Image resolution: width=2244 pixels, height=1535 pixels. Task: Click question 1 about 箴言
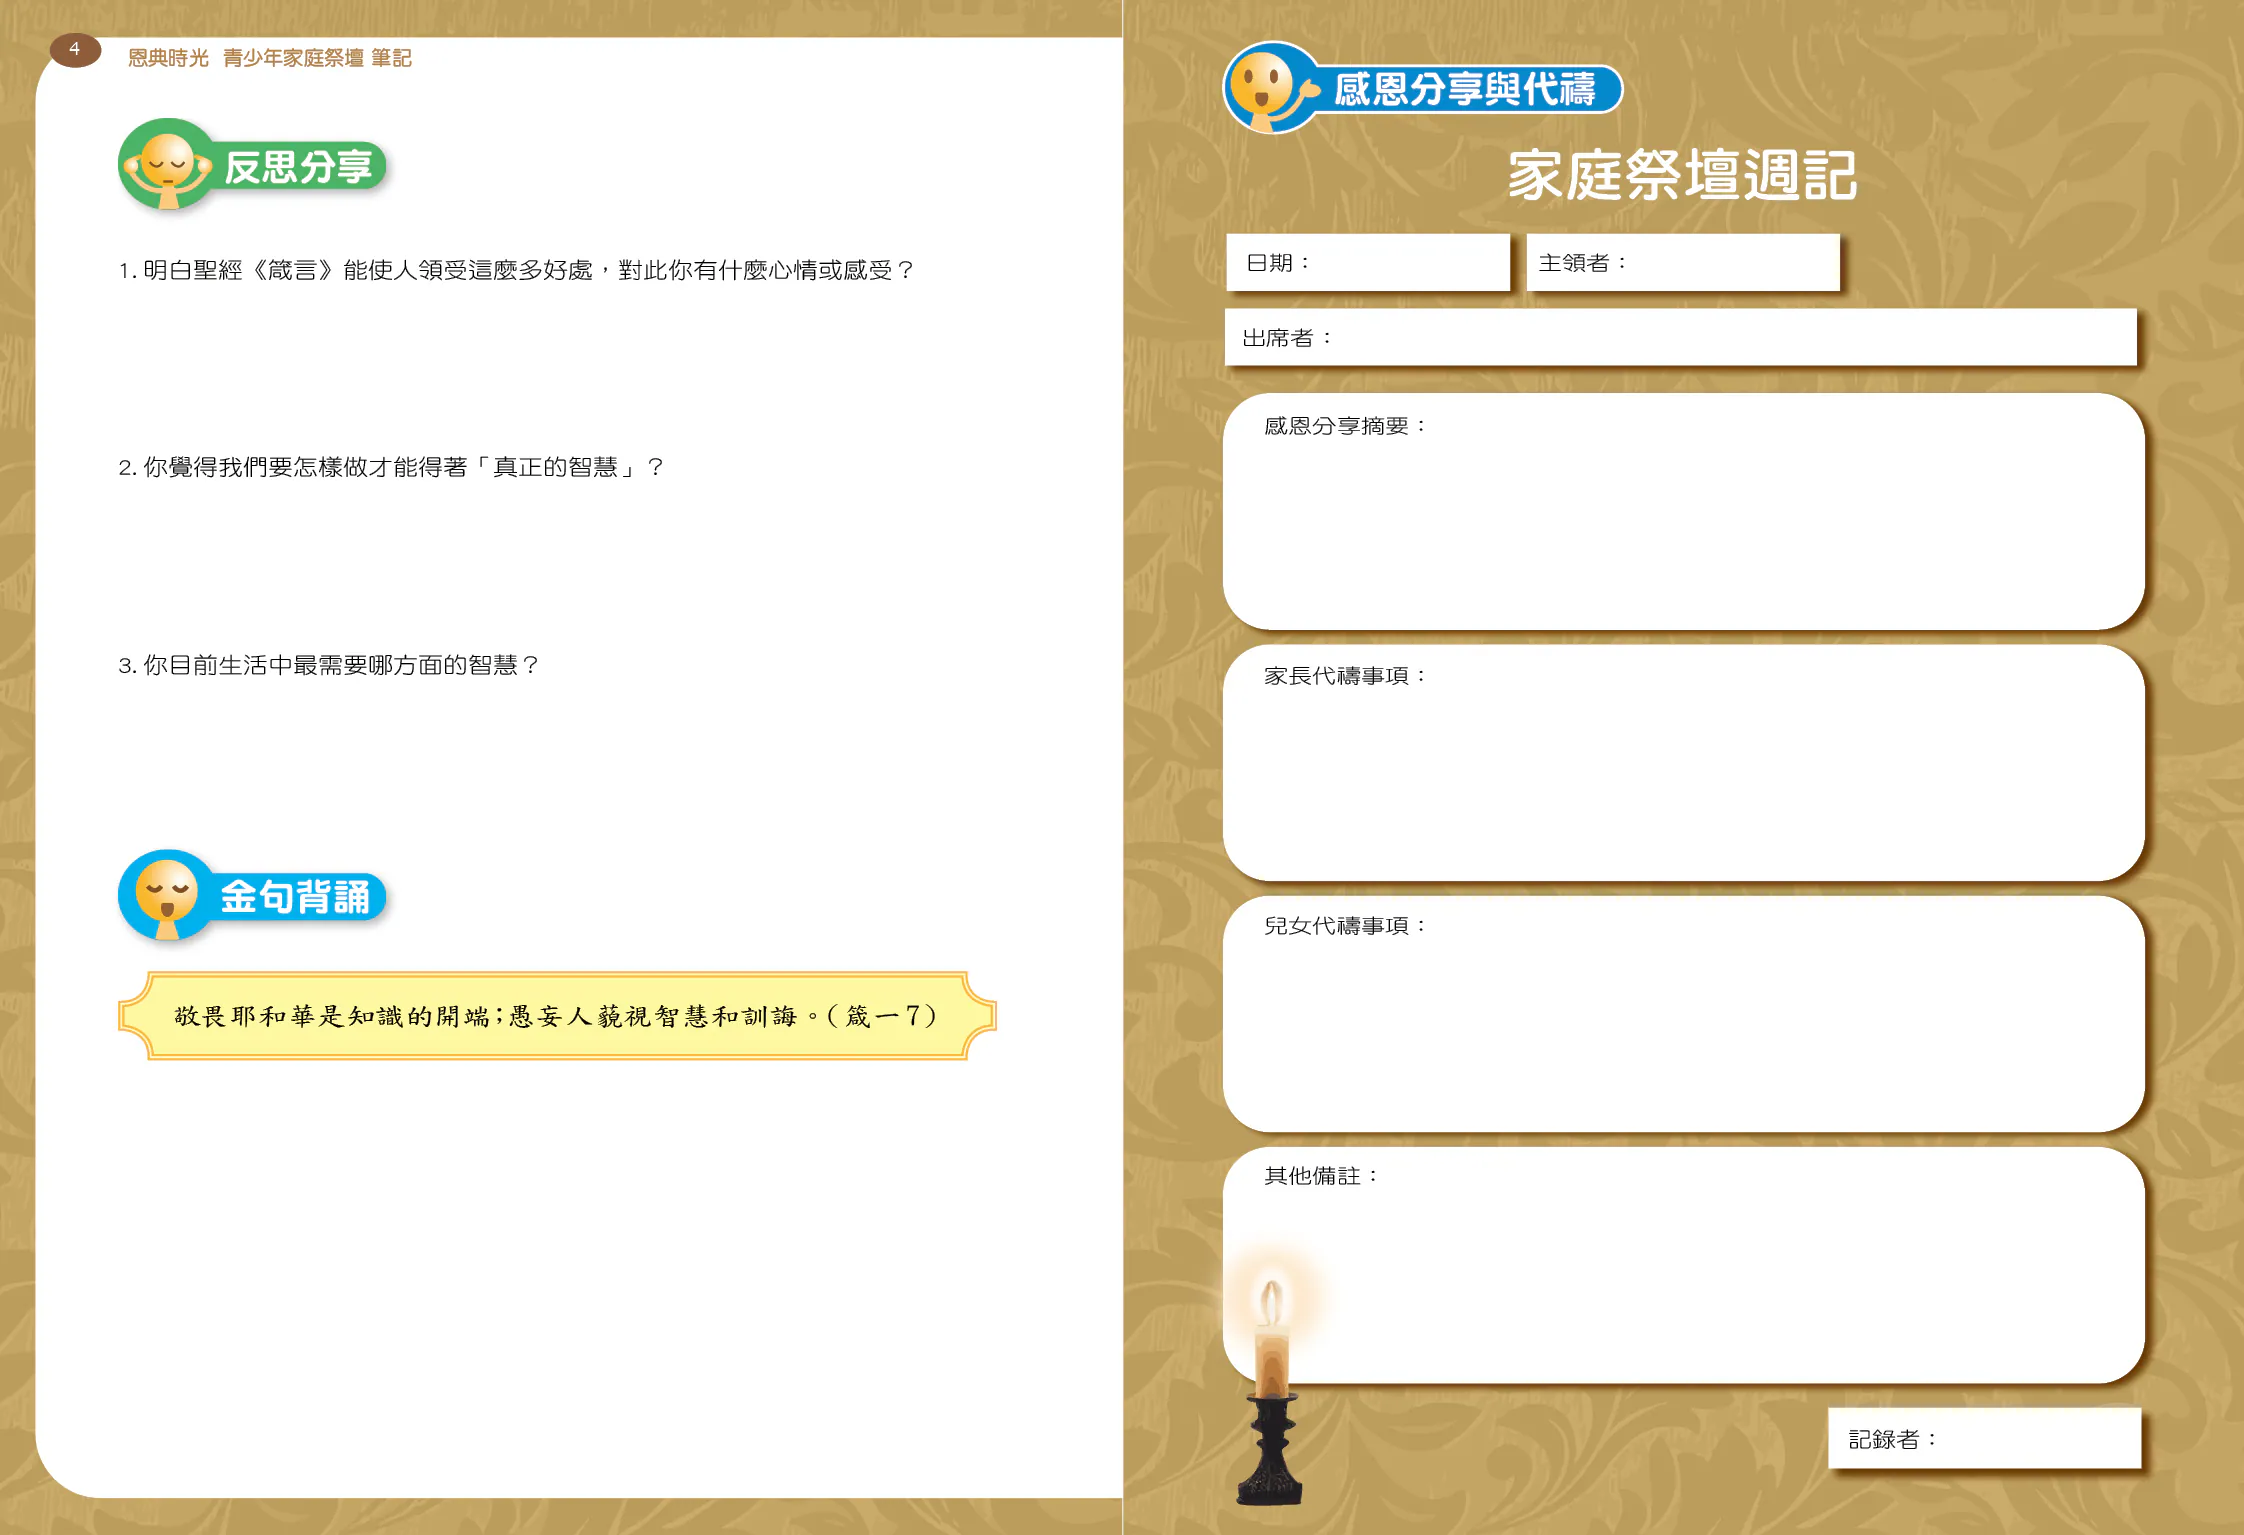(516, 270)
